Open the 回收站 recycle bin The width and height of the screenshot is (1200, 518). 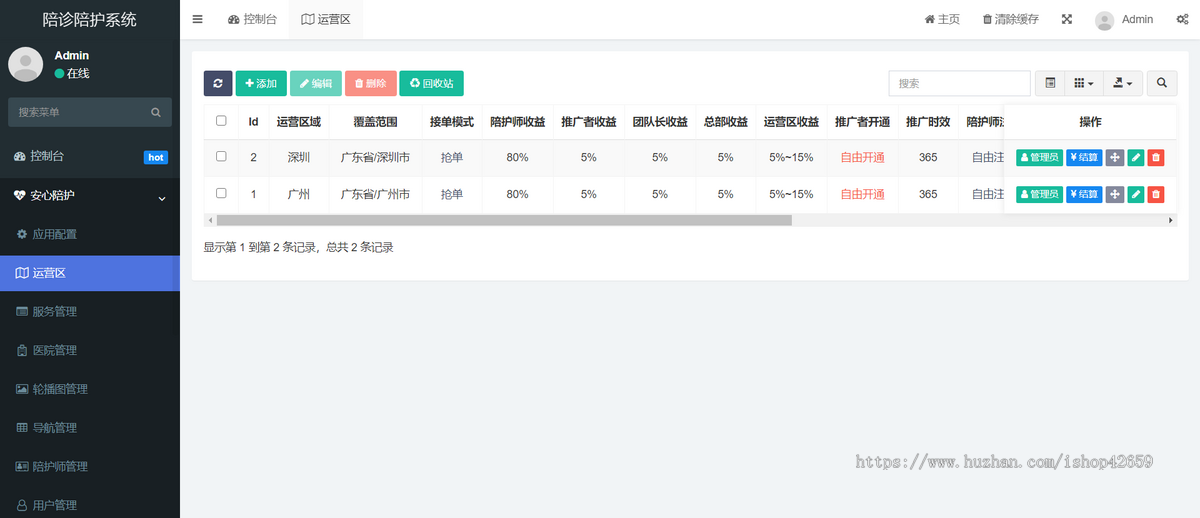pos(432,84)
